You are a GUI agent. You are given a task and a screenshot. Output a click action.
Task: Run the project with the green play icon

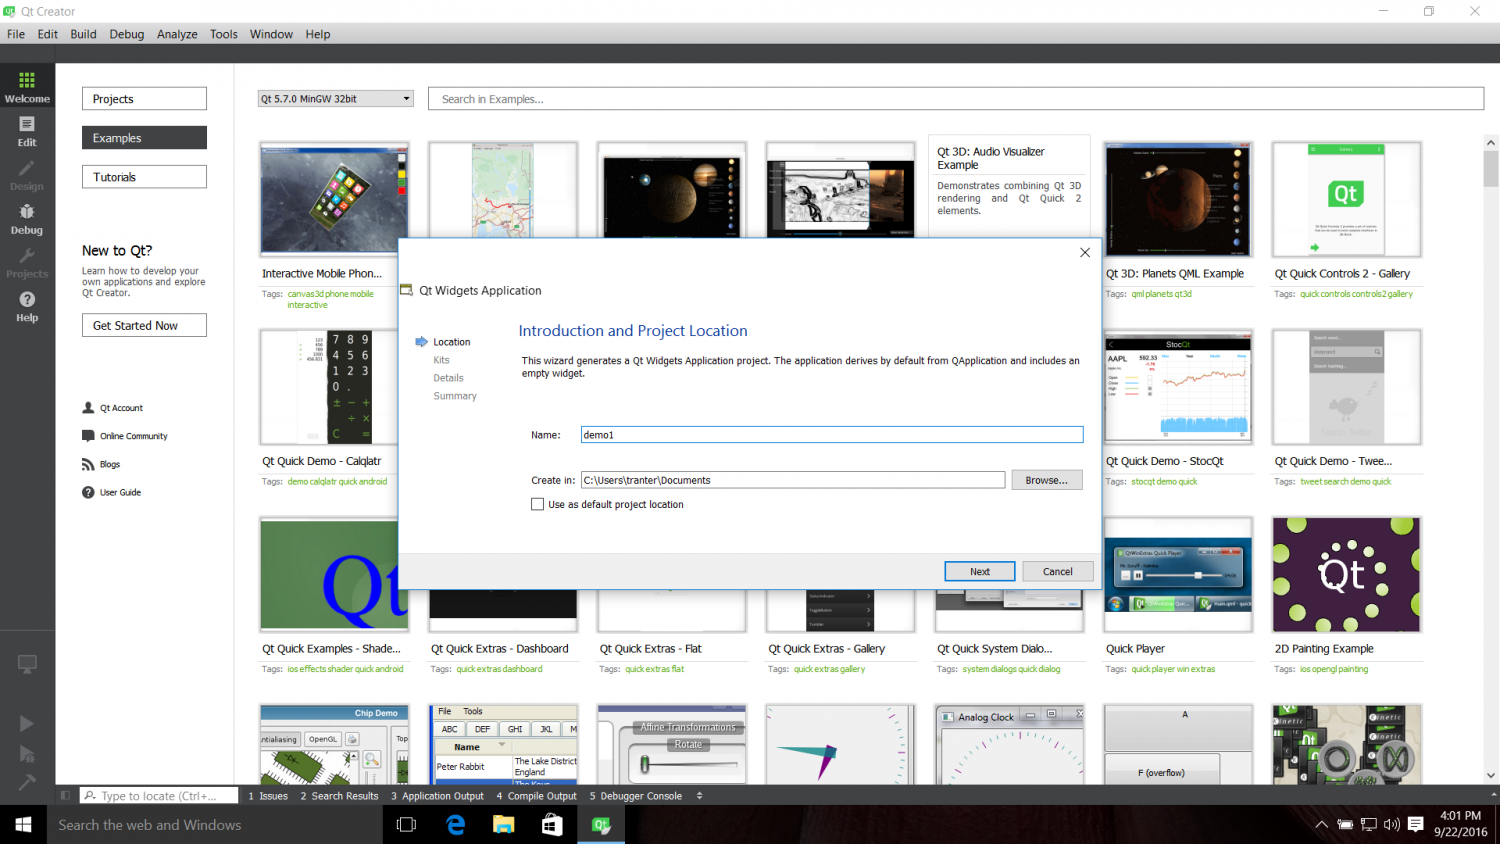27,723
